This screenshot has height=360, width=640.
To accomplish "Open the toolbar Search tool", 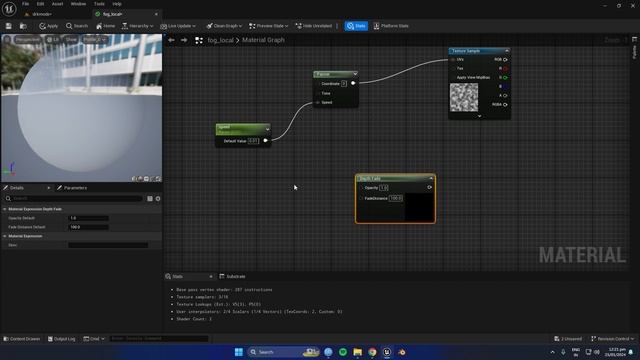I will pos(77,26).
